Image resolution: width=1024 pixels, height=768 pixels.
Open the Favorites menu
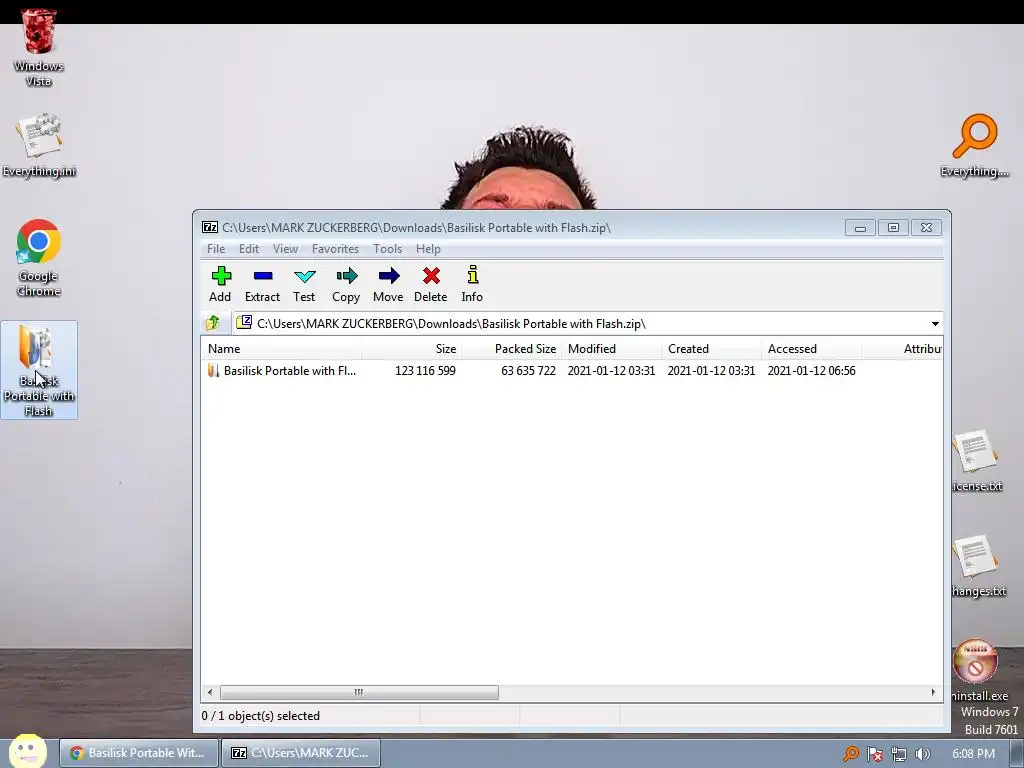[x=335, y=249]
